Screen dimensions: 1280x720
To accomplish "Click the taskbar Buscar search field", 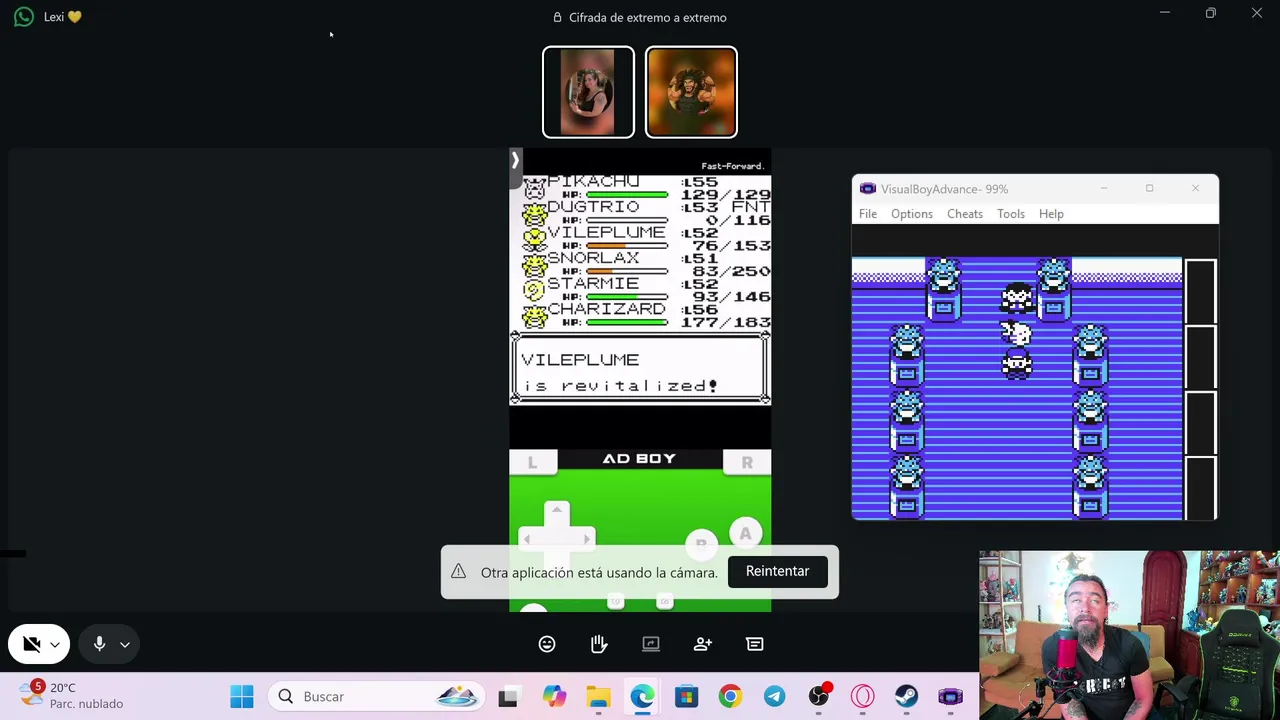I will 376,697.
